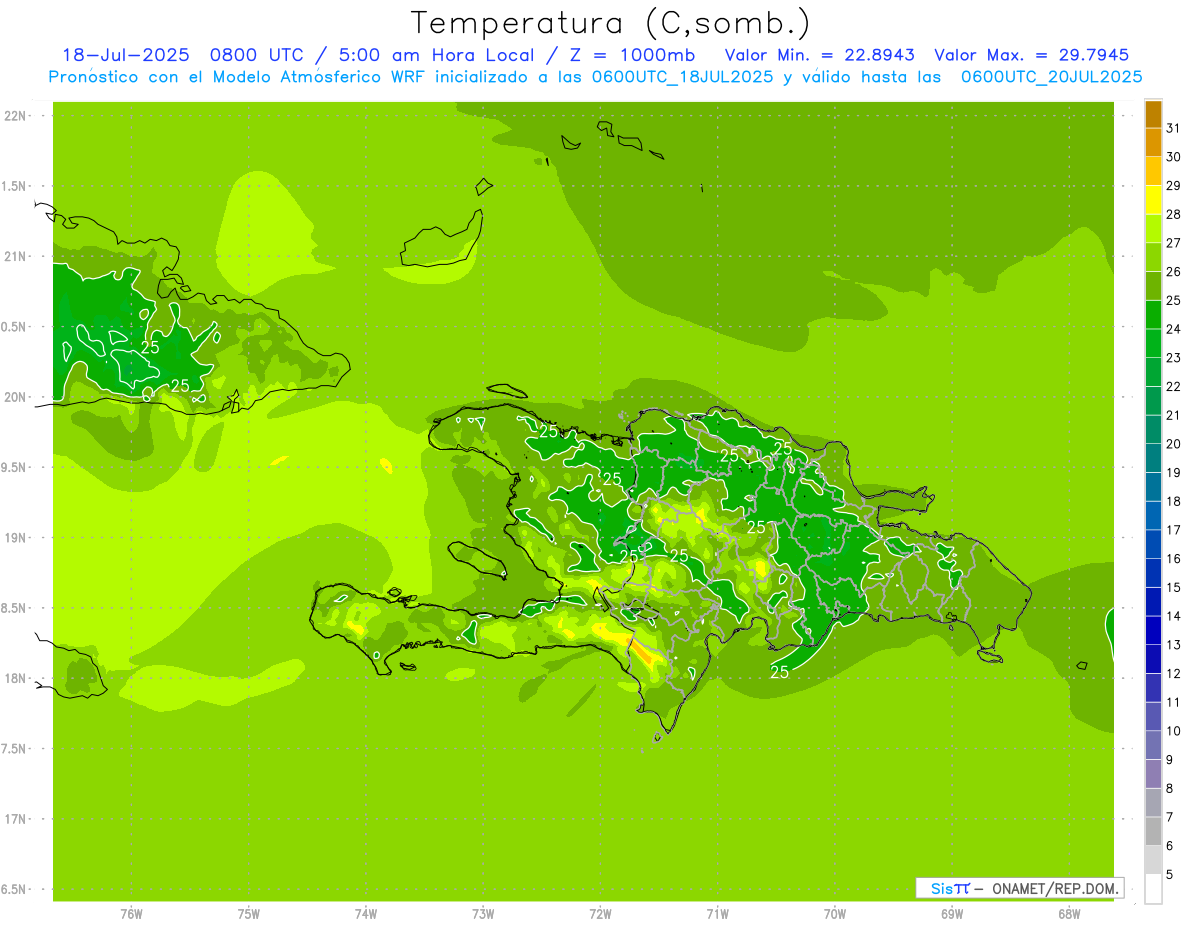Screen dimensions: 1200x927
Task: Pick the purple legend band between 8 and 9
Action: pyautogui.click(x=1153, y=774)
